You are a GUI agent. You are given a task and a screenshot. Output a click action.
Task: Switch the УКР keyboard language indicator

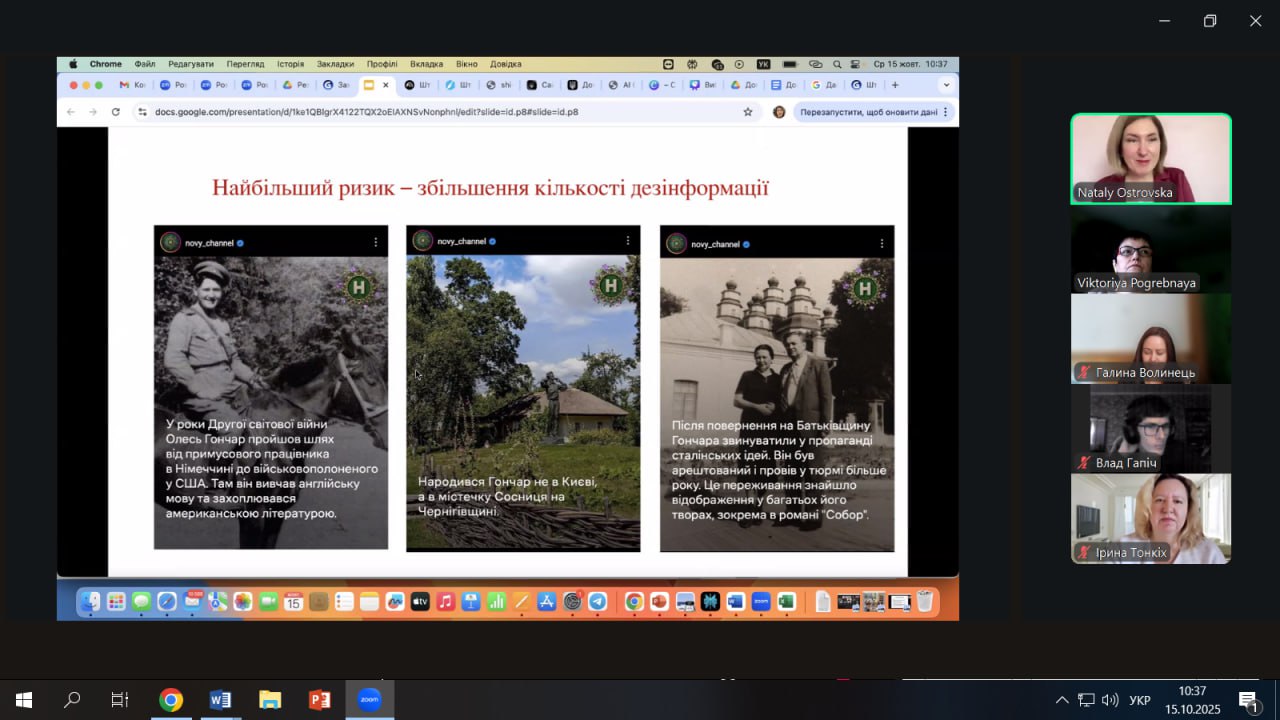(x=1139, y=700)
